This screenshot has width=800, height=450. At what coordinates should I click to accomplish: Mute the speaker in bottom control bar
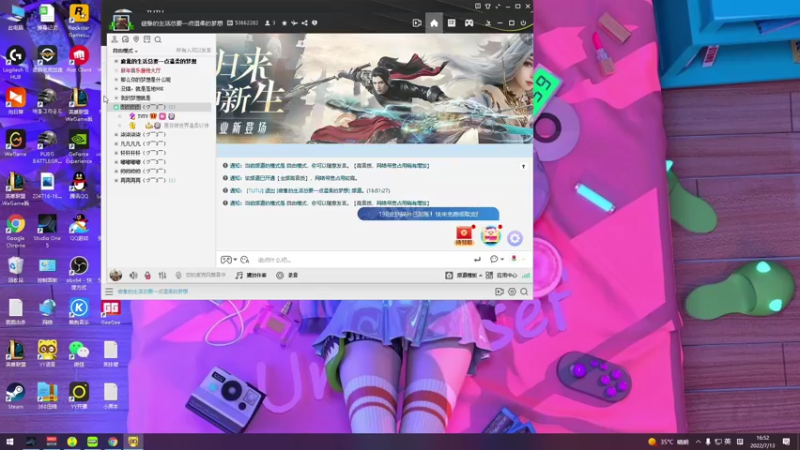pyautogui.click(x=133, y=276)
